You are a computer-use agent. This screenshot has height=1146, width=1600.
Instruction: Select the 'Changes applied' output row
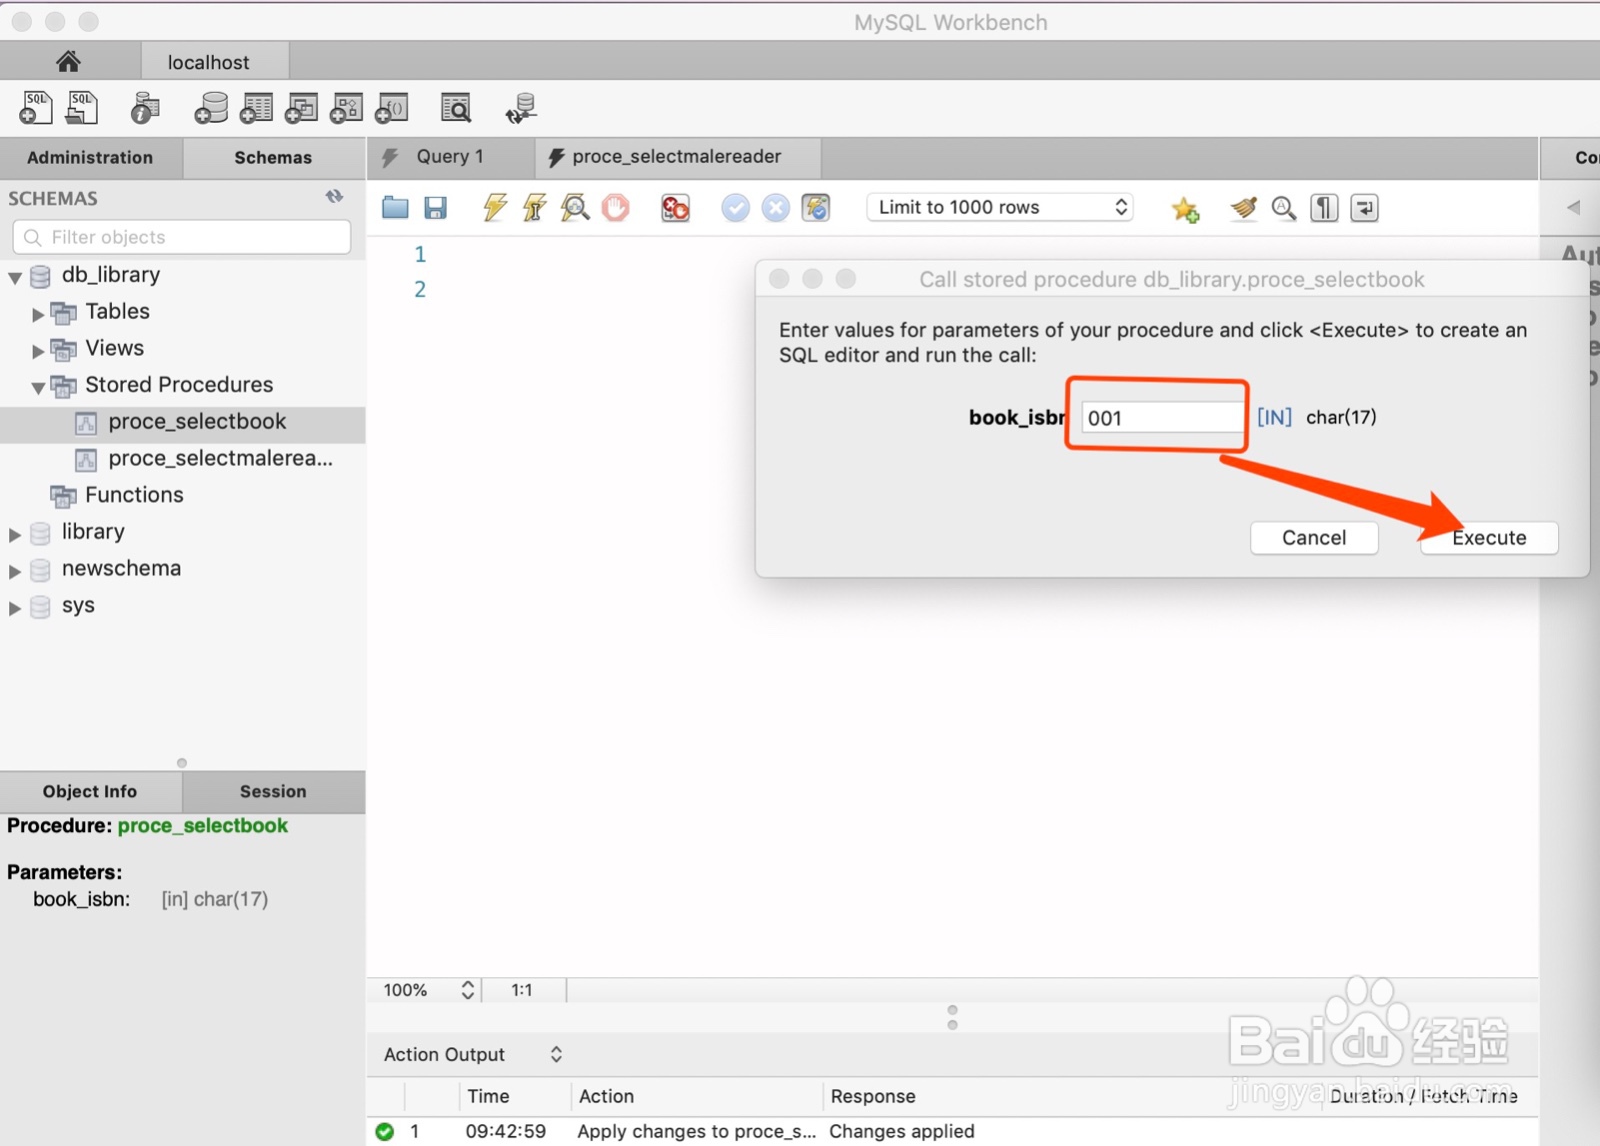point(952,1131)
